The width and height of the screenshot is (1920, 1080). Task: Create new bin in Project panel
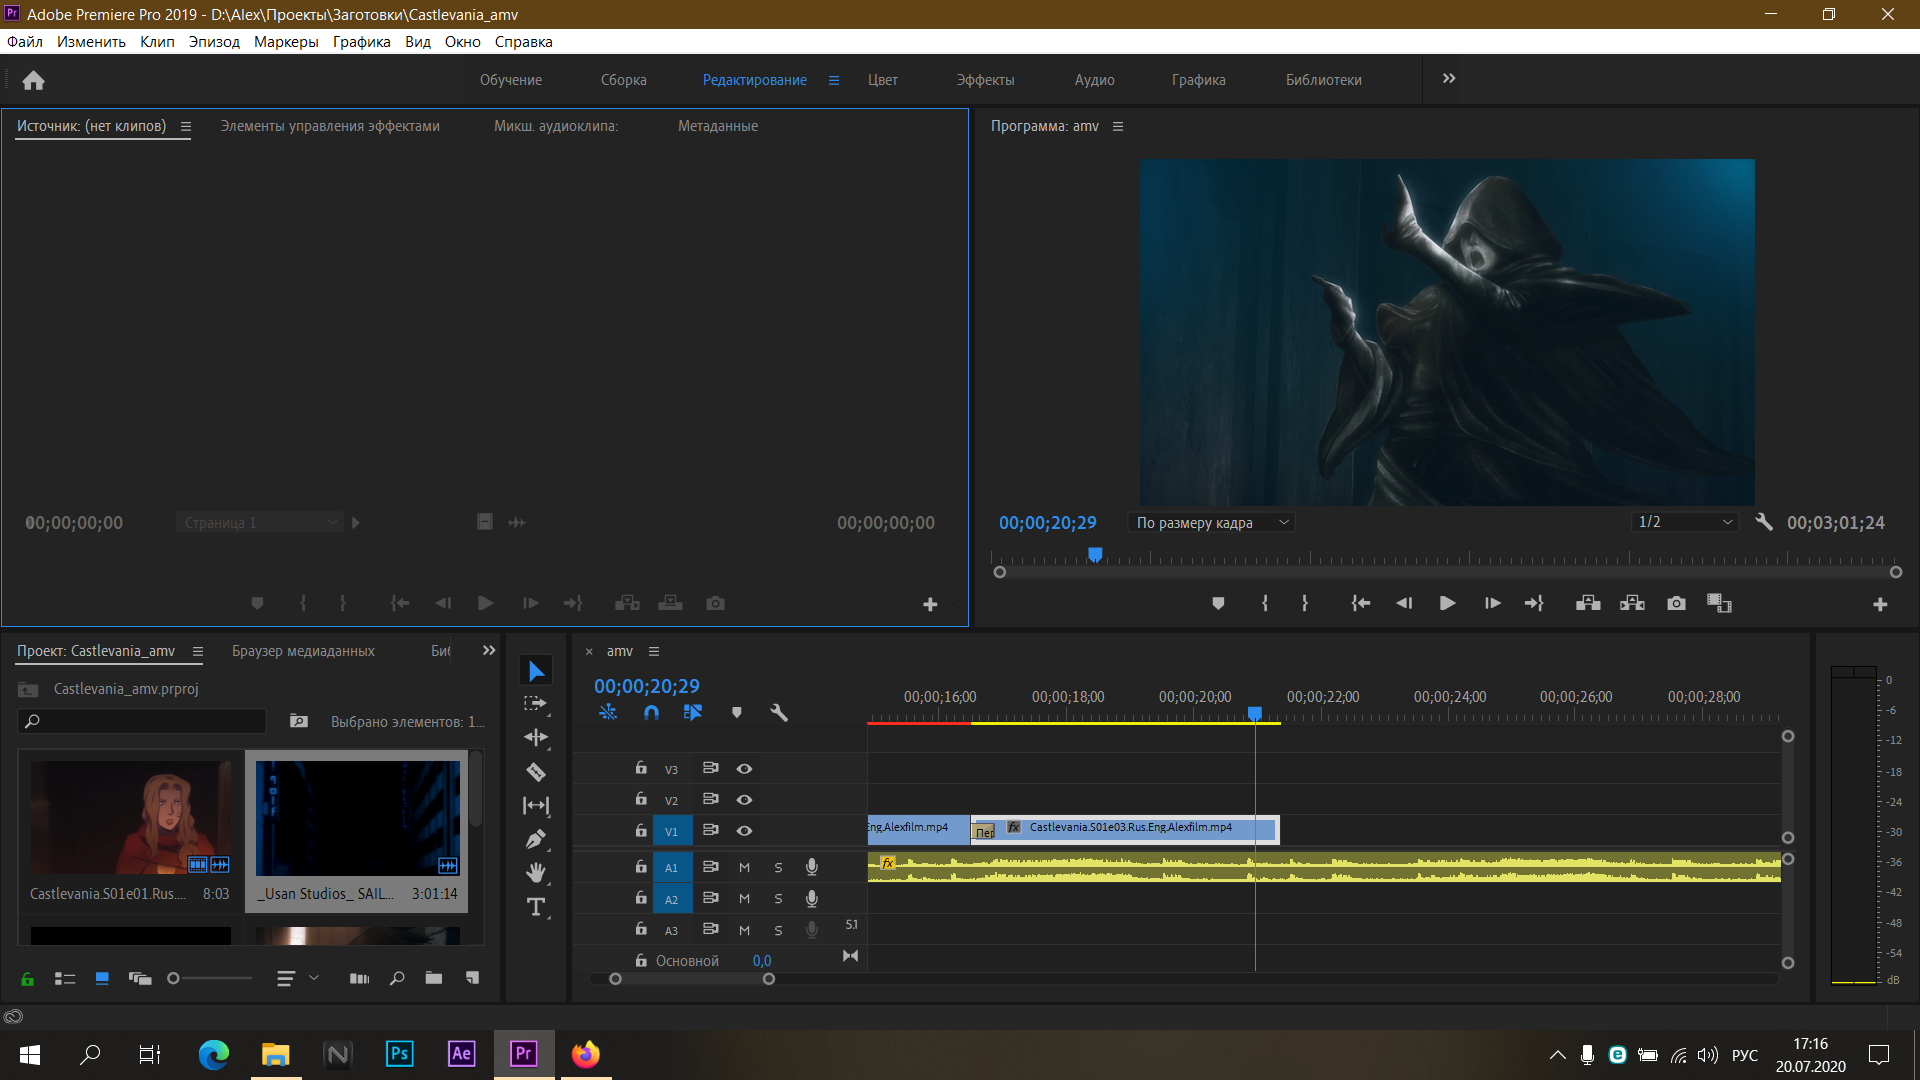[x=433, y=978]
